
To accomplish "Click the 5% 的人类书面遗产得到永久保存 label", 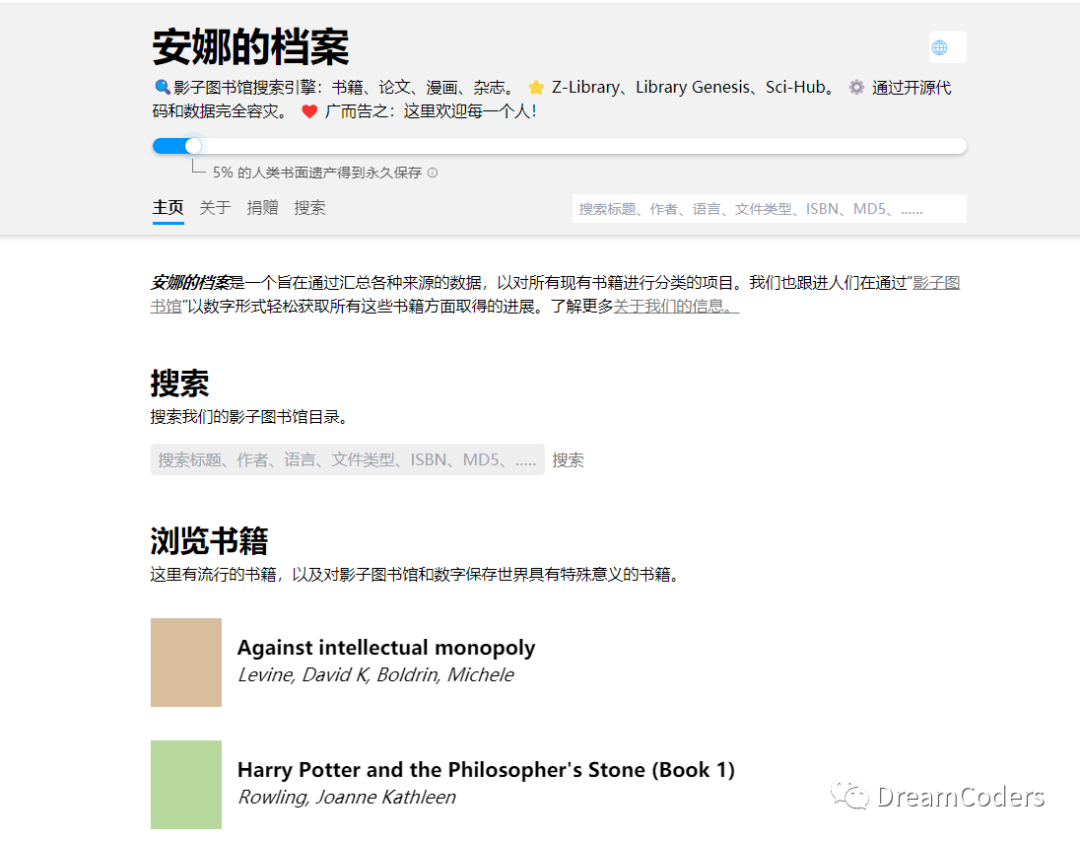I will coord(317,173).
